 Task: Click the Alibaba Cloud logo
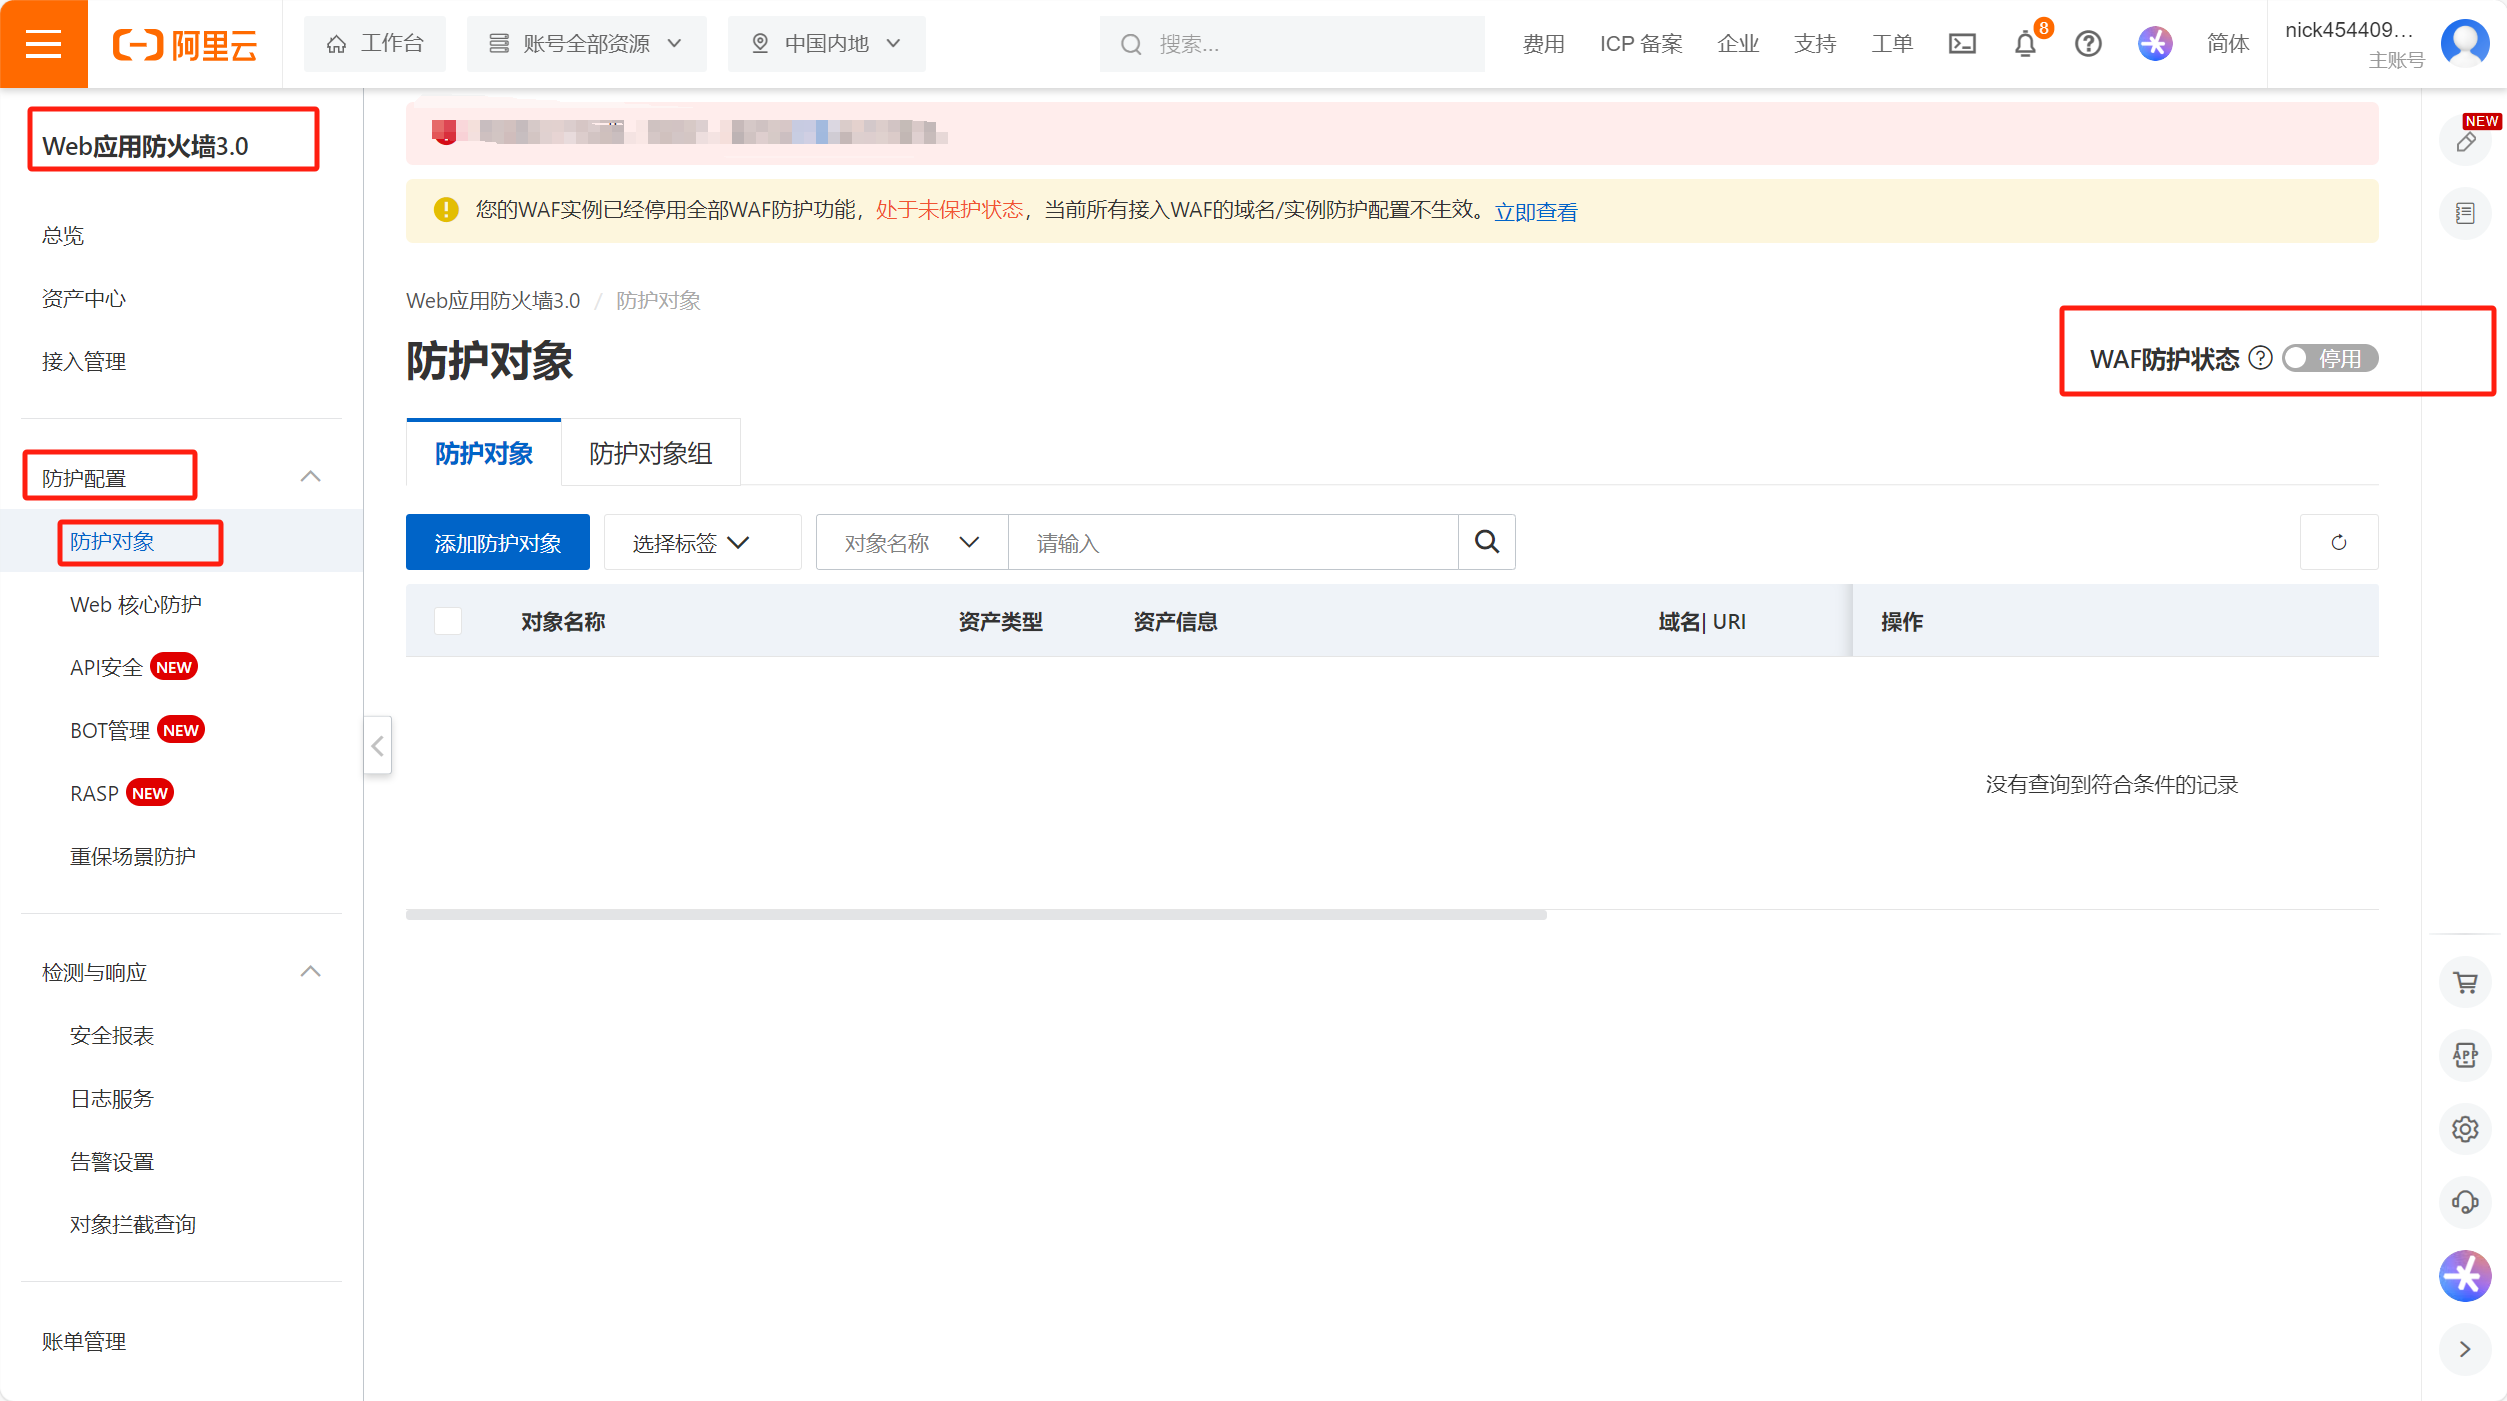(185, 45)
